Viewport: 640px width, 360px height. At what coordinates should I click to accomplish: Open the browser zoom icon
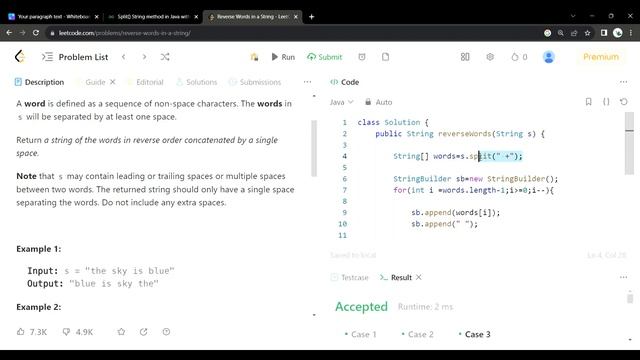click(x=560, y=33)
